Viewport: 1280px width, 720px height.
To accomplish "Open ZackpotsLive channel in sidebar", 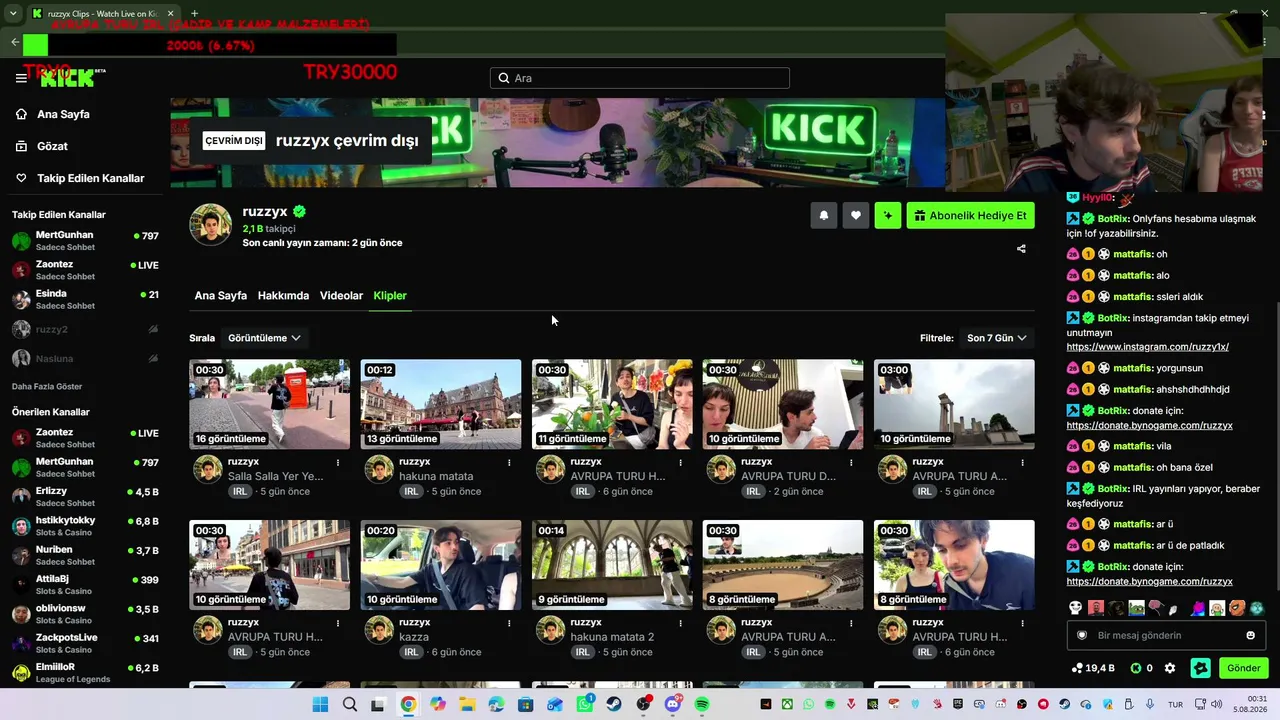I will tap(85, 643).
